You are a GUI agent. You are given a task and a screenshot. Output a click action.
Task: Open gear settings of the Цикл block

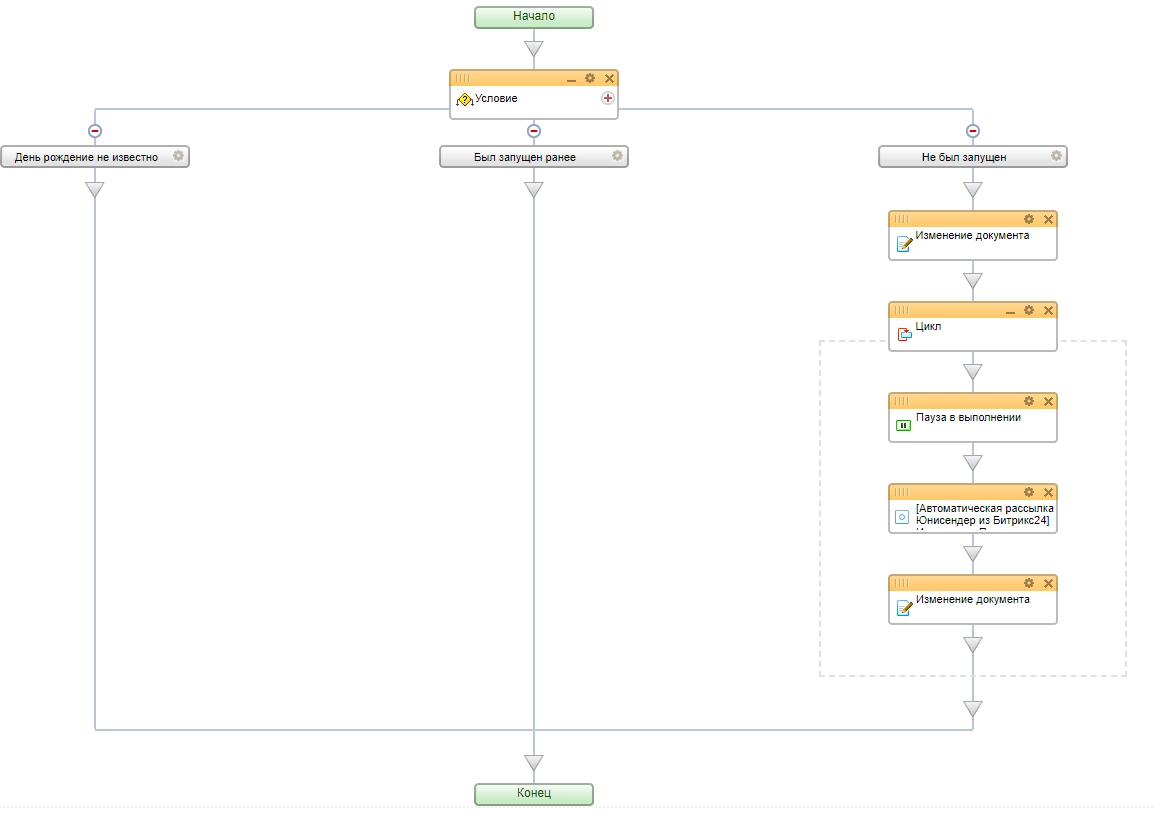tap(1029, 310)
